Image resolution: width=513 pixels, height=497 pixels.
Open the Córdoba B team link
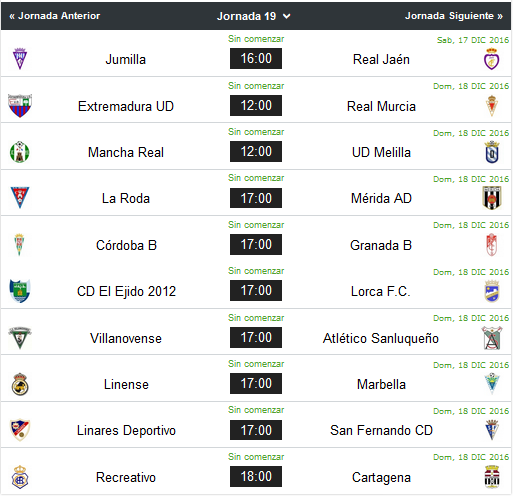(x=126, y=245)
